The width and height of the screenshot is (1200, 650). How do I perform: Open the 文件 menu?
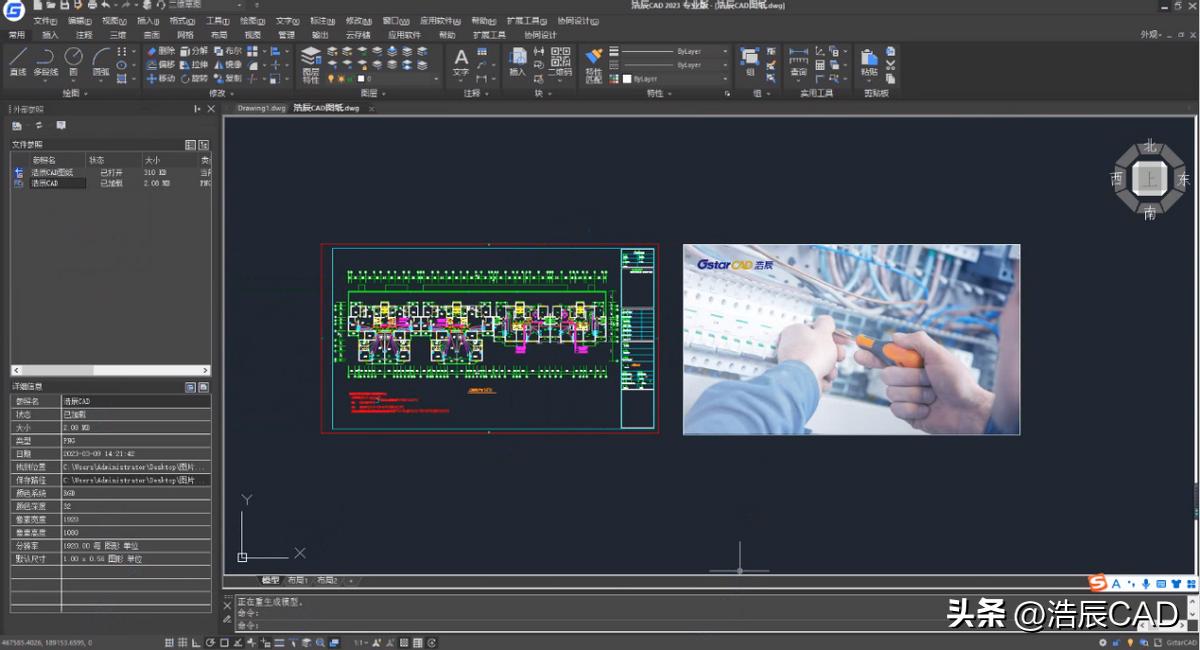(x=45, y=20)
